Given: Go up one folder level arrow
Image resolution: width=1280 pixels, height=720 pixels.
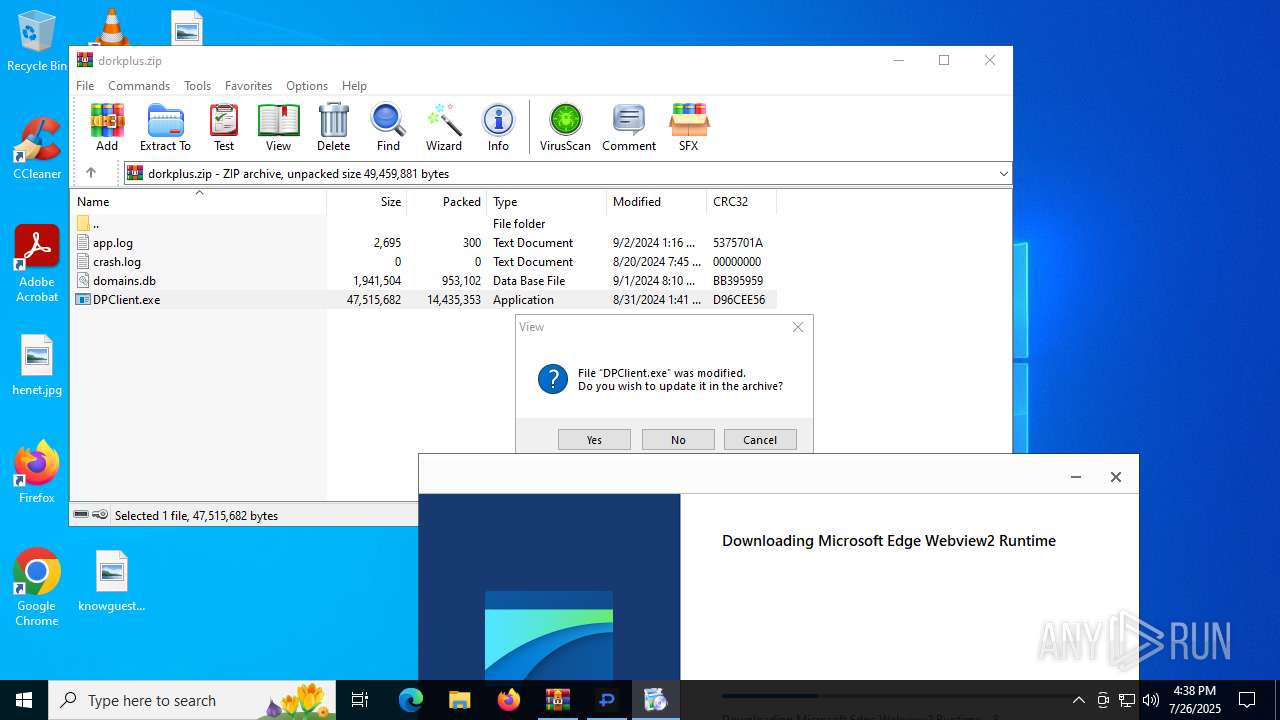Looking at the screenshot, I should pyautogui.click(x=90, y=173).
